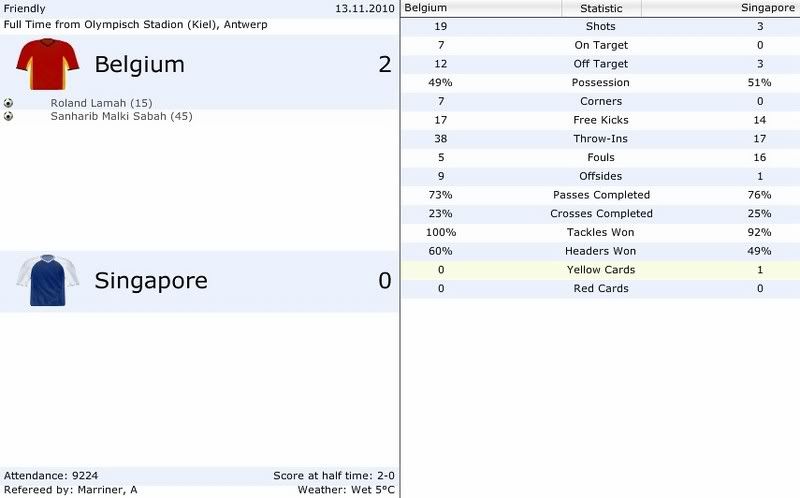800x498 pixels.
Task: Select the Tackles Won row
Action: click(x=601, y=233)
